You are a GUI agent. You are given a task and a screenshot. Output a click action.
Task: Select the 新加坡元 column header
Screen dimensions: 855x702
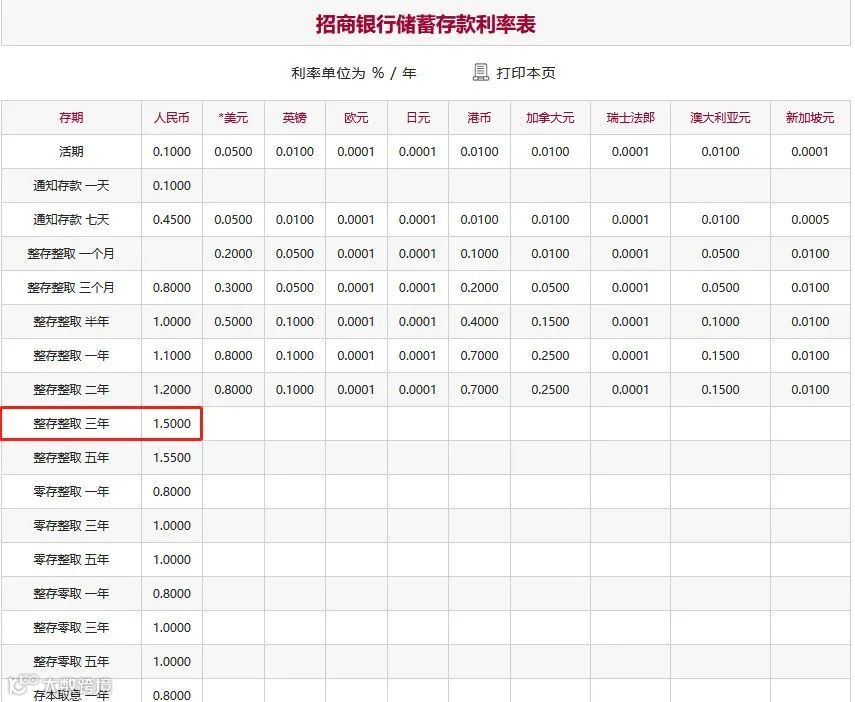[x=810, y=118]
